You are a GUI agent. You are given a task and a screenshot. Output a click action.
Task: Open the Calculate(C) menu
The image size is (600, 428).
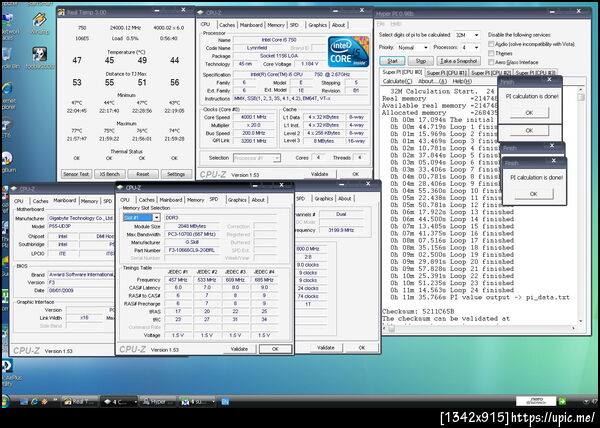[397, 81]
